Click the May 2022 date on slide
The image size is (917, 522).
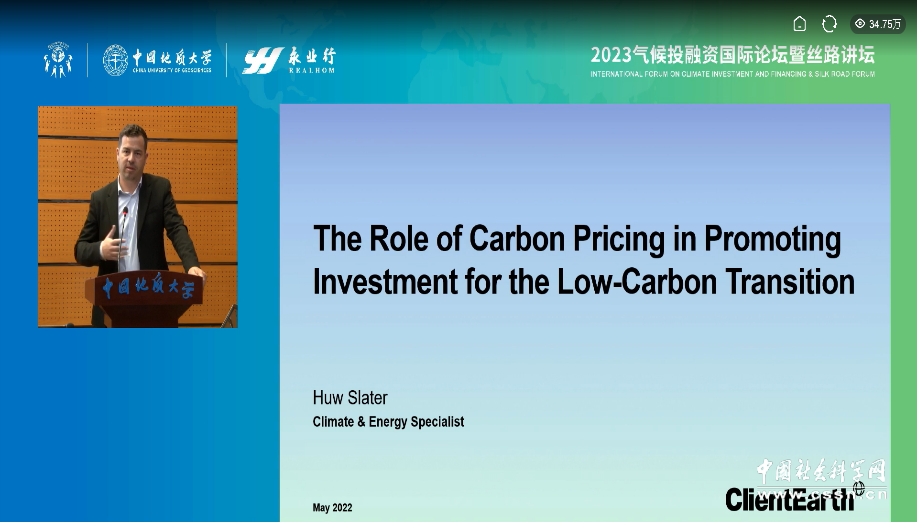tap(332, 507)
